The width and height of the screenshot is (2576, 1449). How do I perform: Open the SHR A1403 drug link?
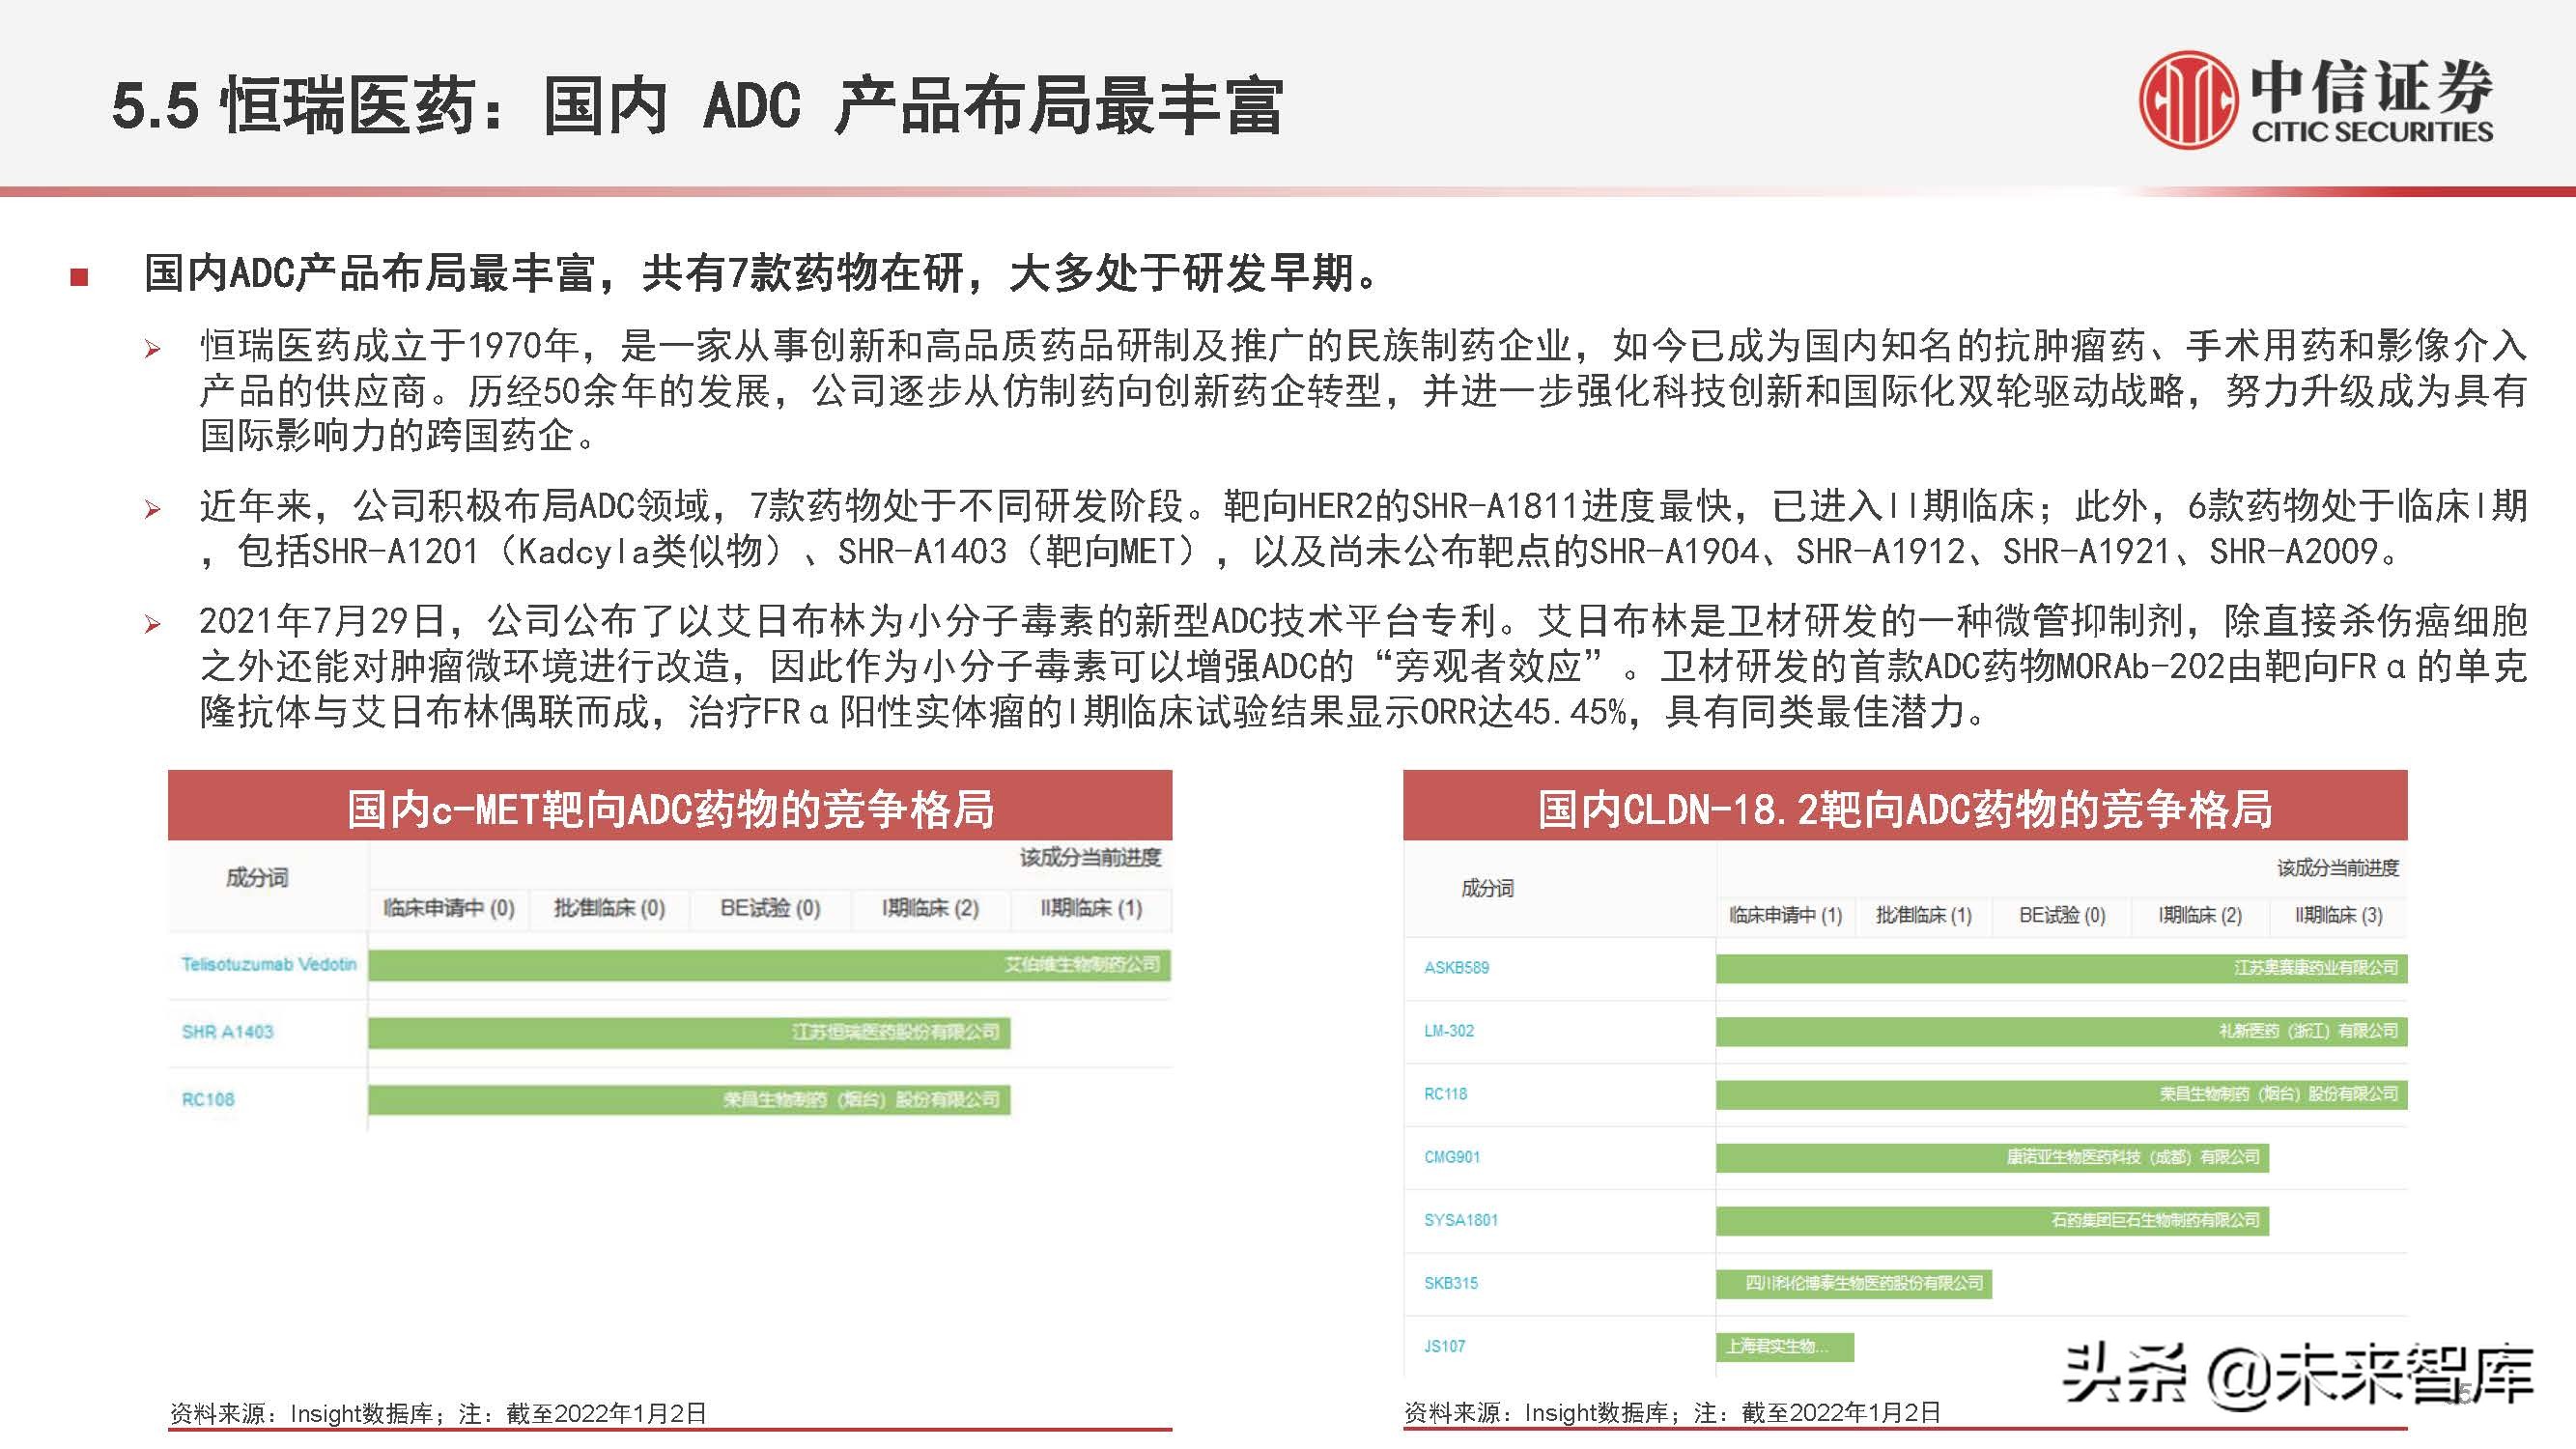click(x=227, y=1031)
